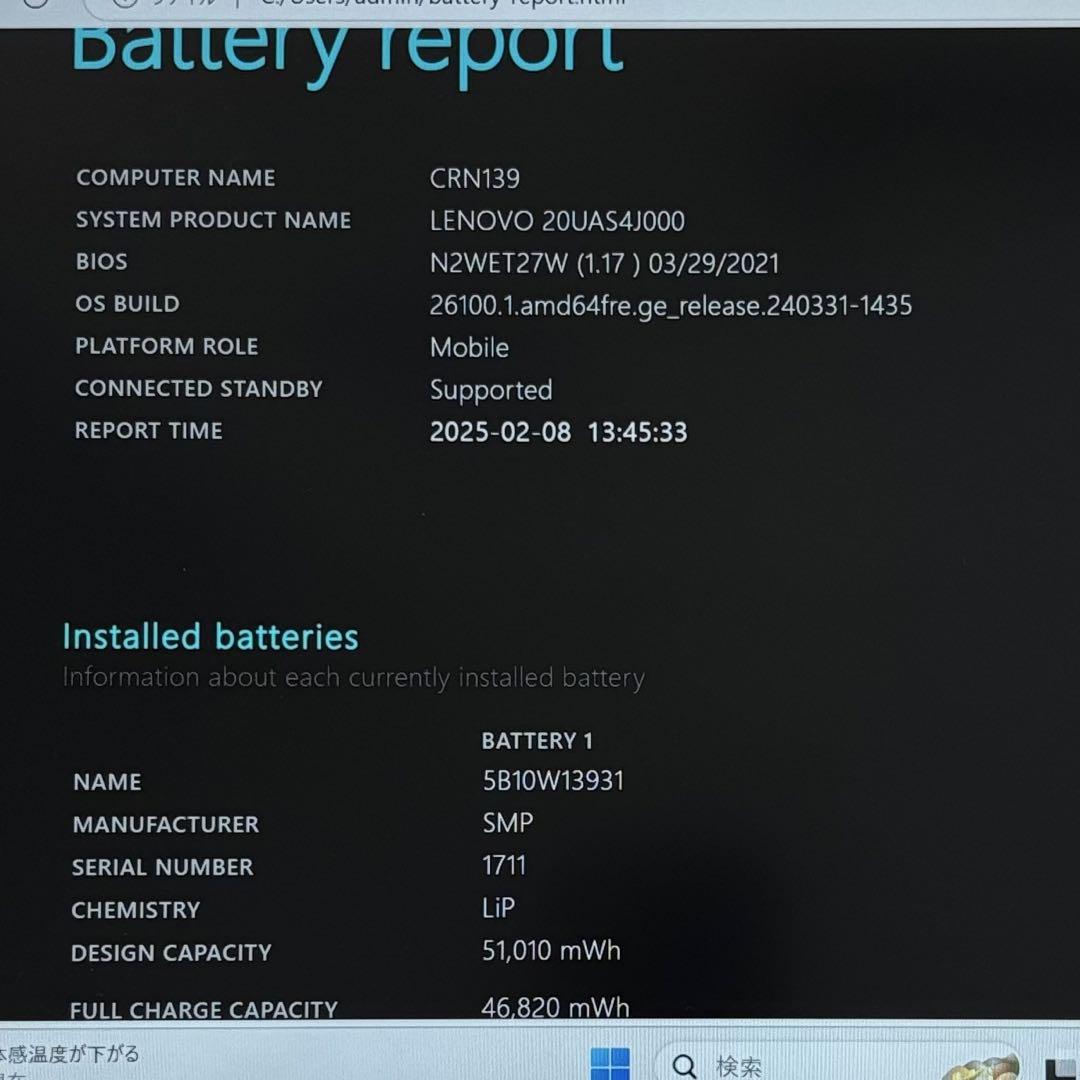Select the report time 13:45:33

pos(637,433)
